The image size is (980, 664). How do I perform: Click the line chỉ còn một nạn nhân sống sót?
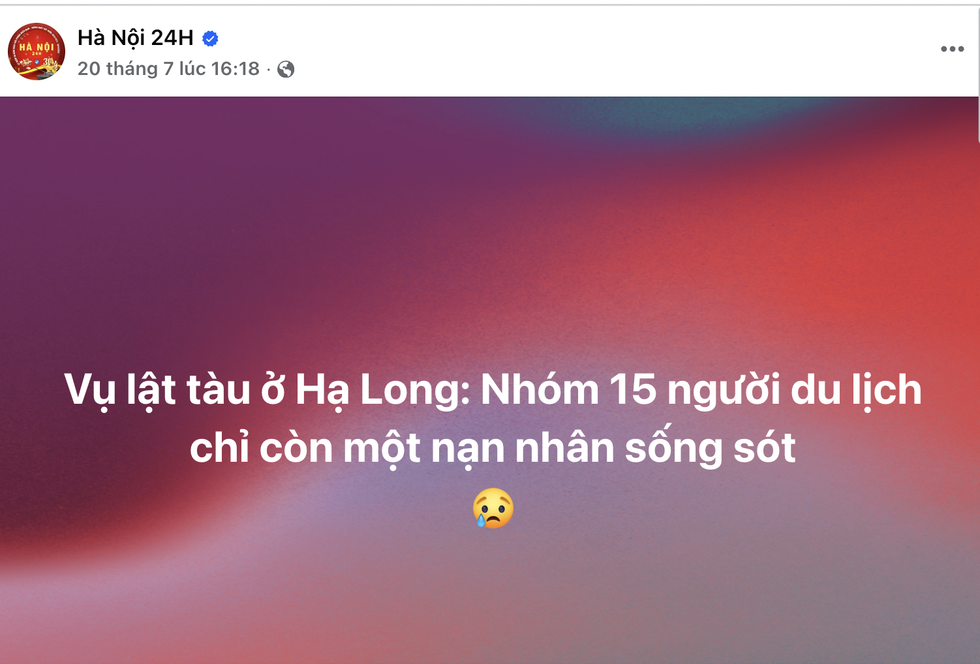point(493,448)
